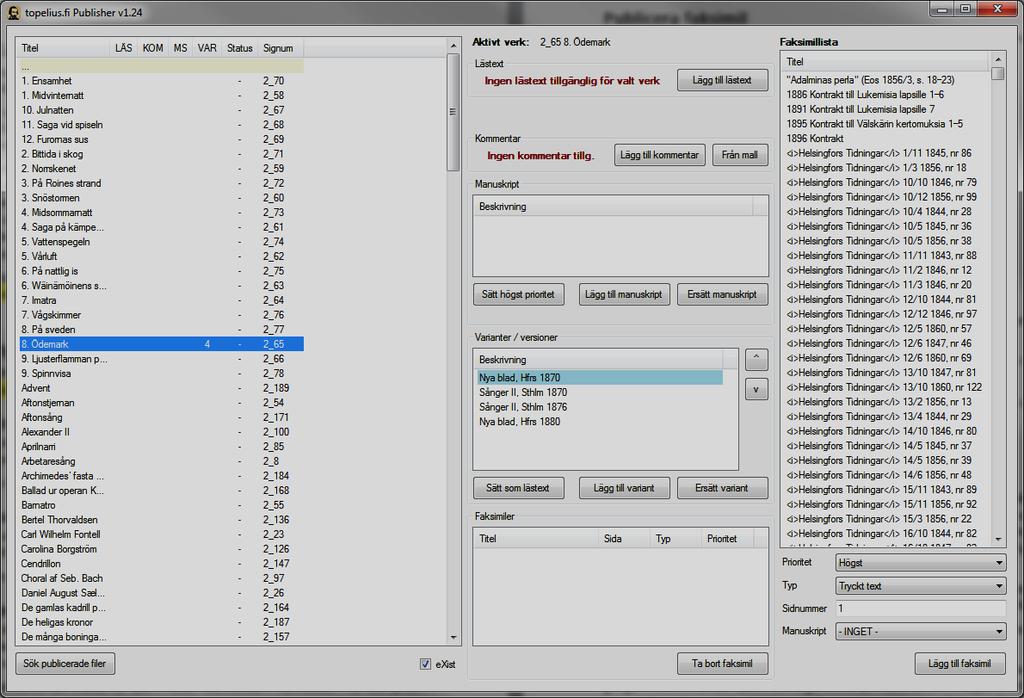Viewport: 1024px width, 698px height.
Task: Select facsimile 'Helsingfors Tidningar 13/10 1860, nr 122'
Action: point(884,387)
